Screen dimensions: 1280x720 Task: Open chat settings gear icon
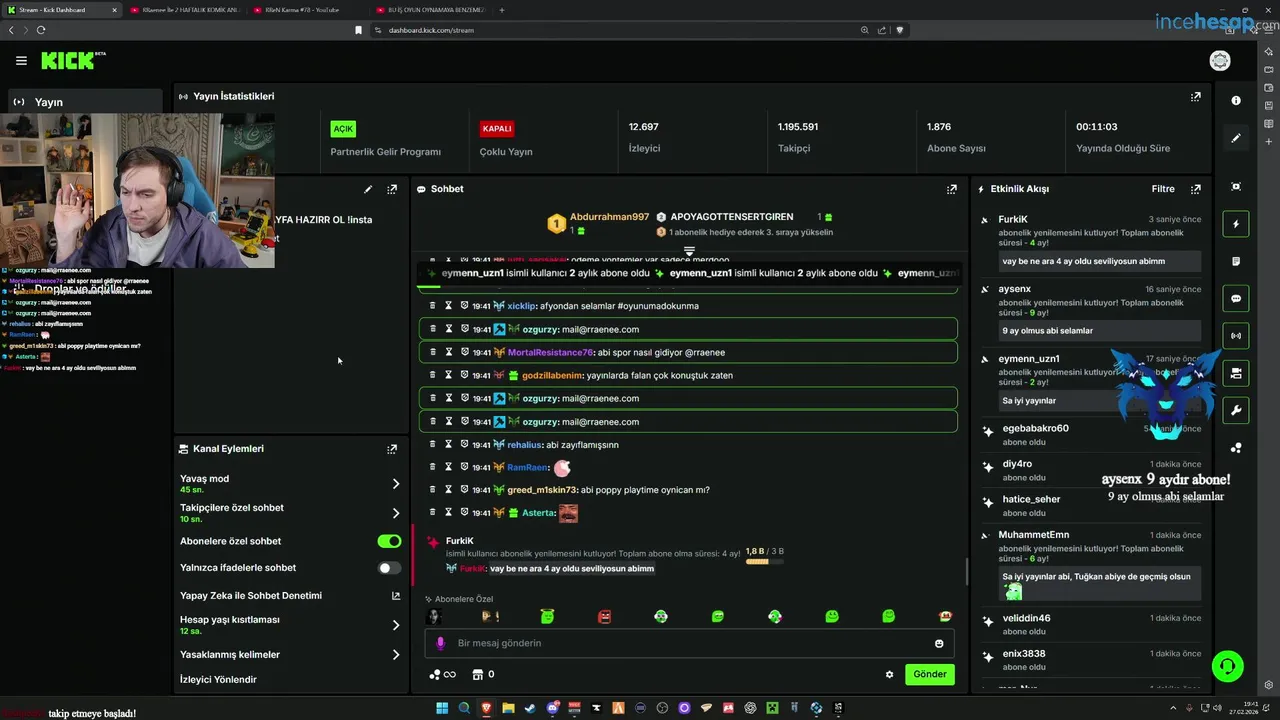point(889,674)
